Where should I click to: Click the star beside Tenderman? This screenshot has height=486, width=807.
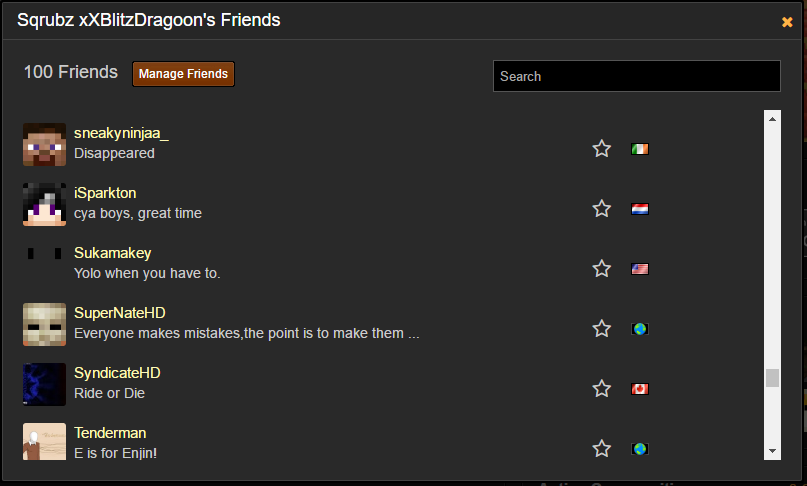click(x=601, y=448)
